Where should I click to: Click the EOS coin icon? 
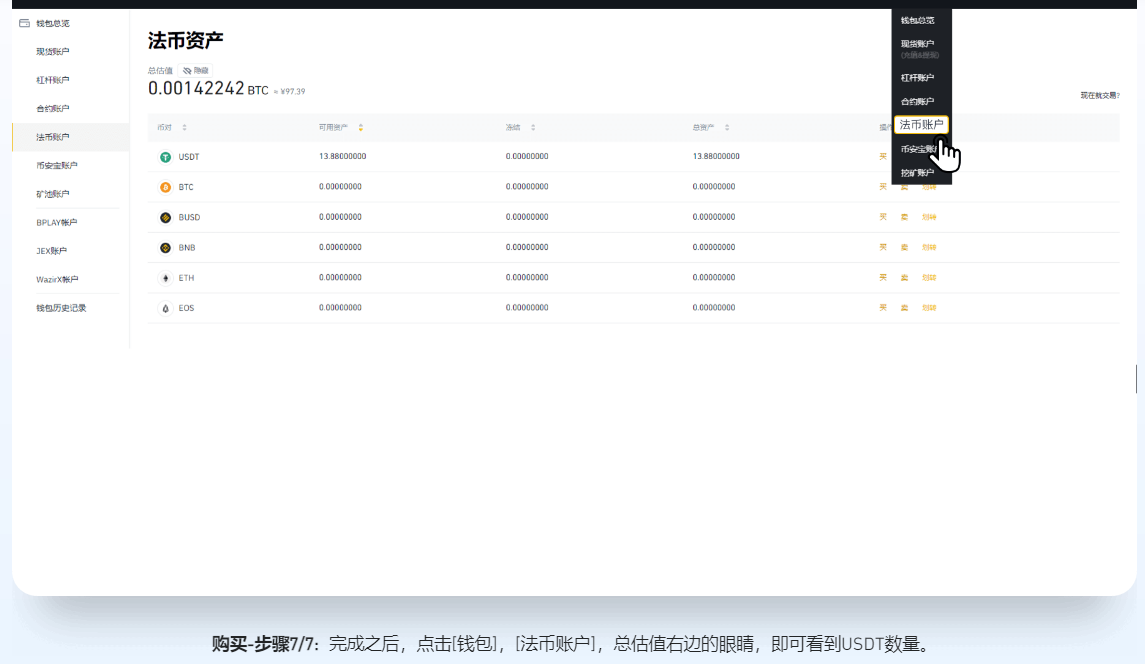(x=166, y=308)
